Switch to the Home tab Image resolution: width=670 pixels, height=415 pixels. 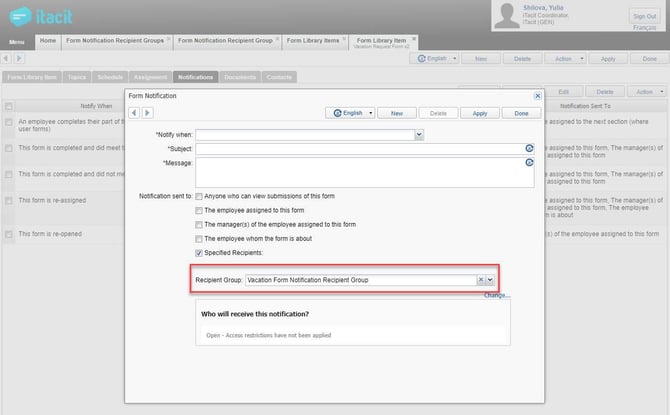point(48,41)
